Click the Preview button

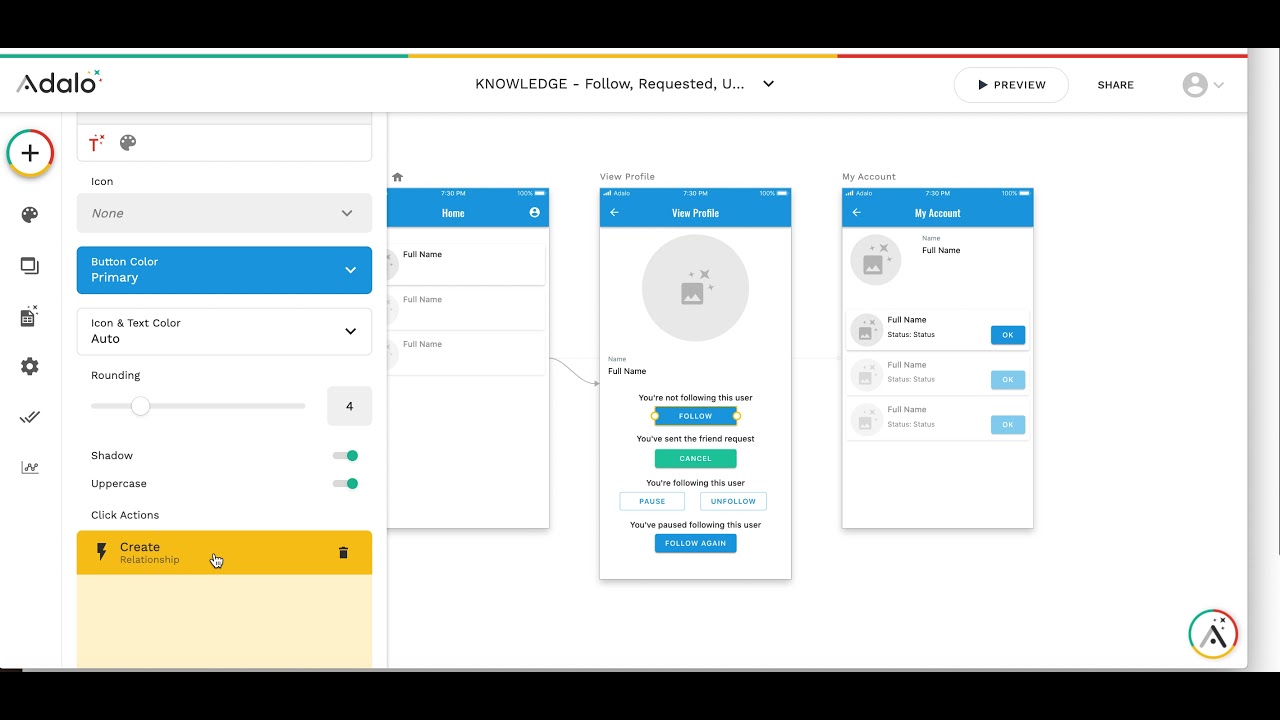click(x=1011, y=85)
